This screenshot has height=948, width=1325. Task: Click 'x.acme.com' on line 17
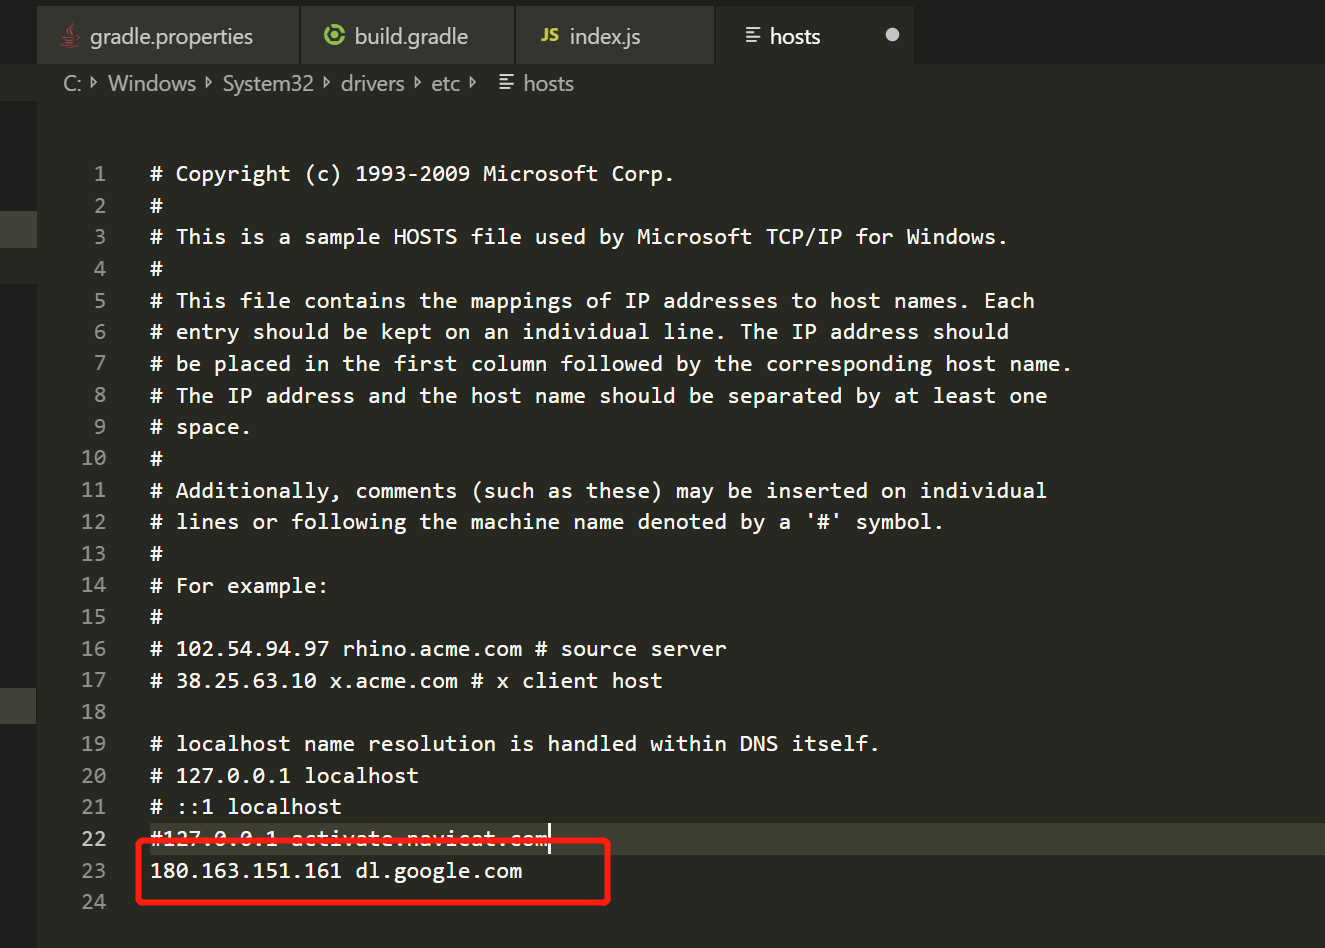pos(394,681)
